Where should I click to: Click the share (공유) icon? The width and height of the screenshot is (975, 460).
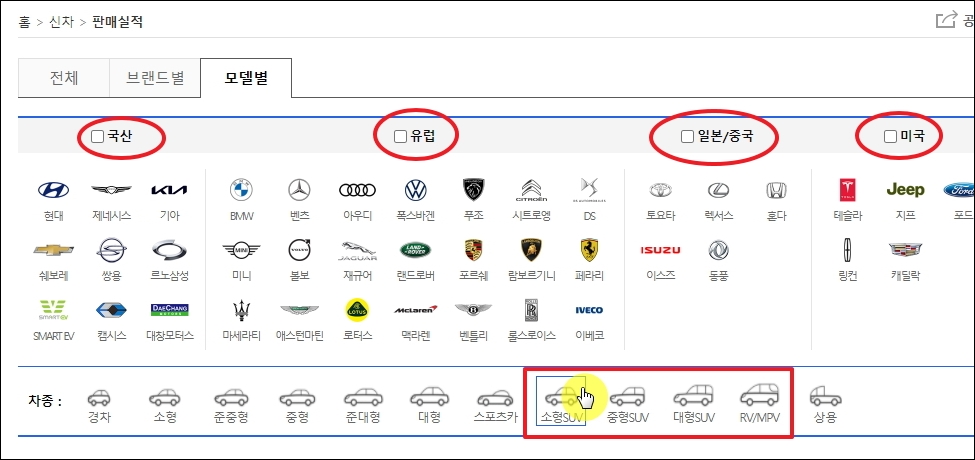pos(946,20)
